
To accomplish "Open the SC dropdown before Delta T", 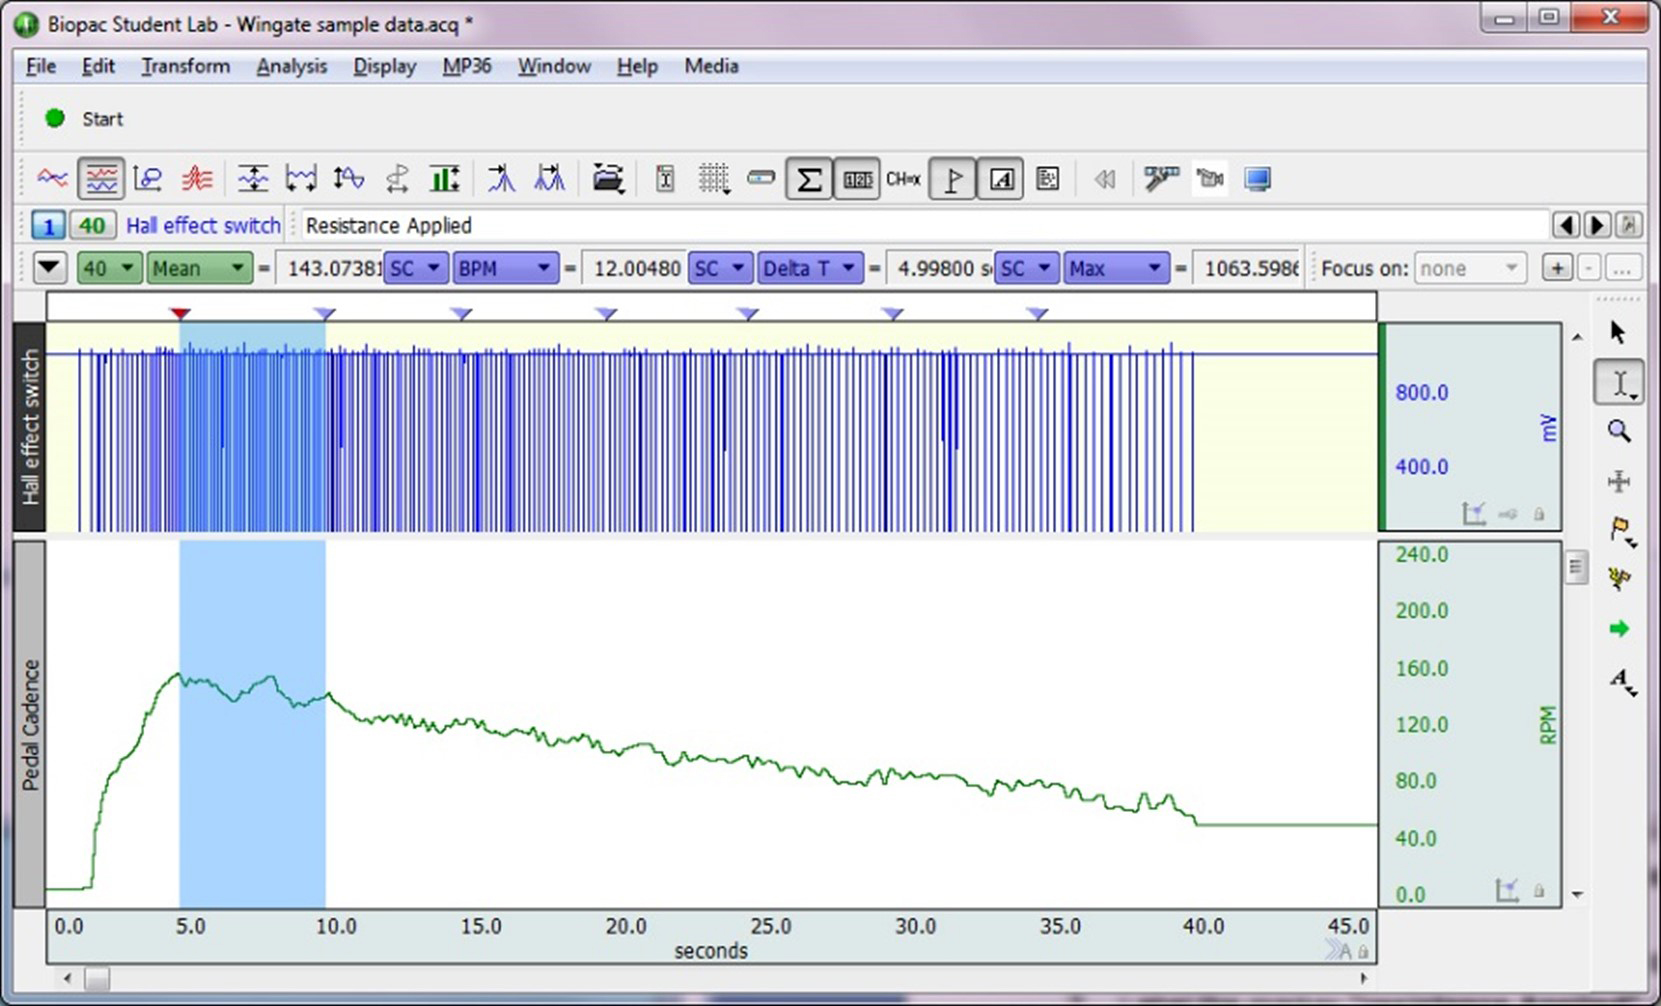I will (720, 268).
